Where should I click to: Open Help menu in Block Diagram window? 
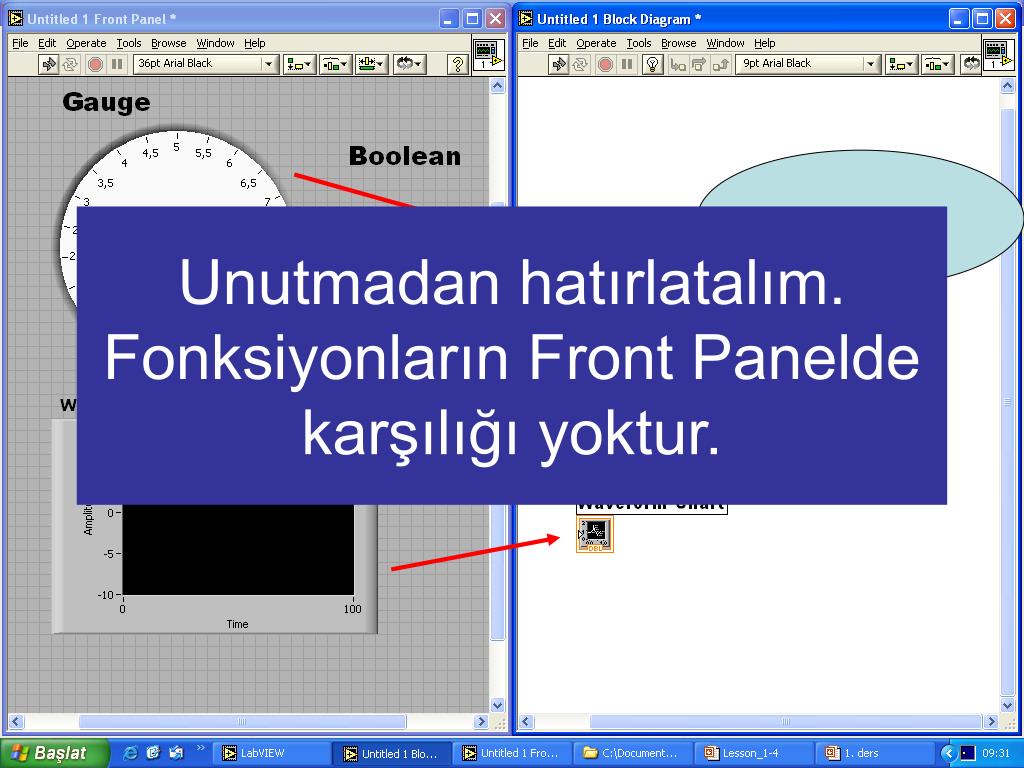pyautogui.click(x=765, y=43)
